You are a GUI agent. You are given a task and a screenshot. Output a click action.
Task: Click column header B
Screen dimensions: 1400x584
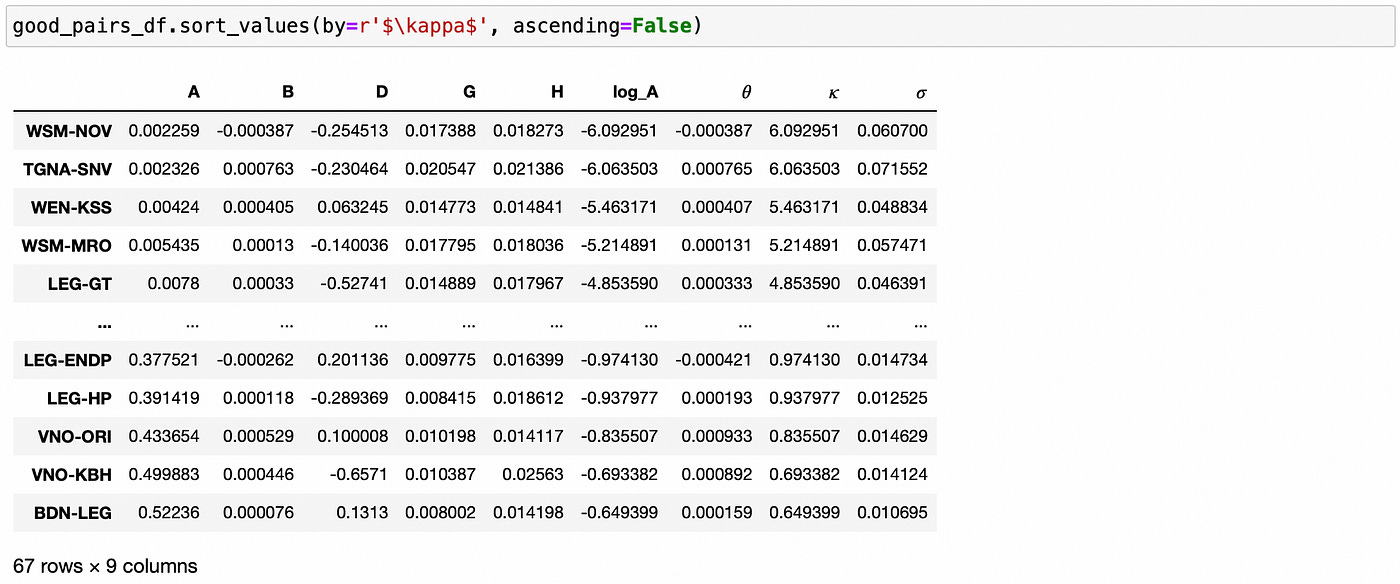click(288, 92)
